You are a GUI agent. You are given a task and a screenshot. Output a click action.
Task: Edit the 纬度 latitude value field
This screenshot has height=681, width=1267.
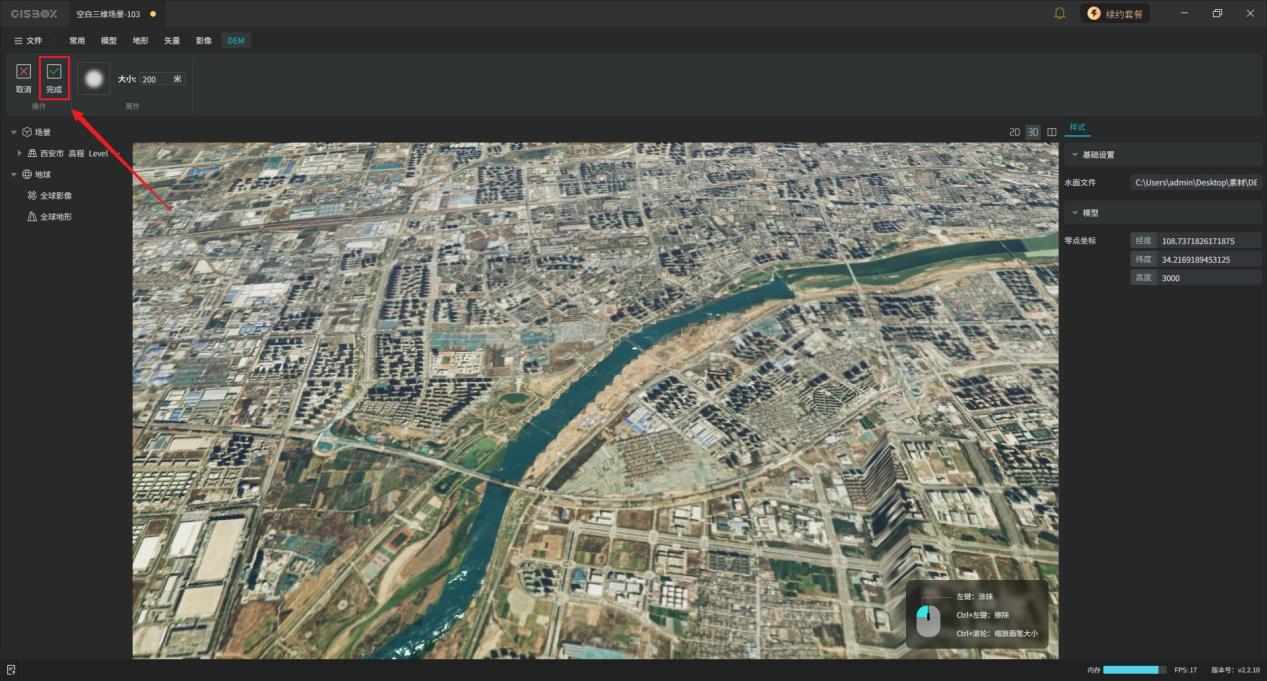(1209, 259)
